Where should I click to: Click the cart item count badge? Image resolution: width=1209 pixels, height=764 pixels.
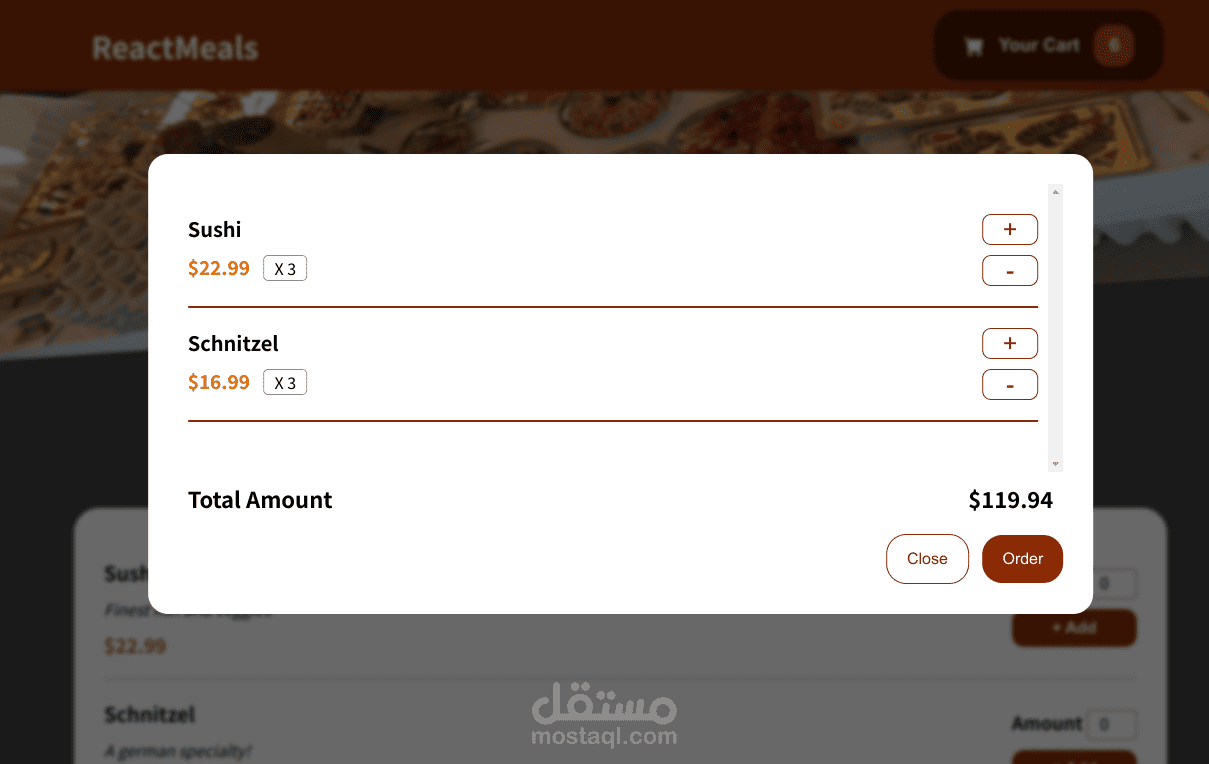(x=1114, y=46)
